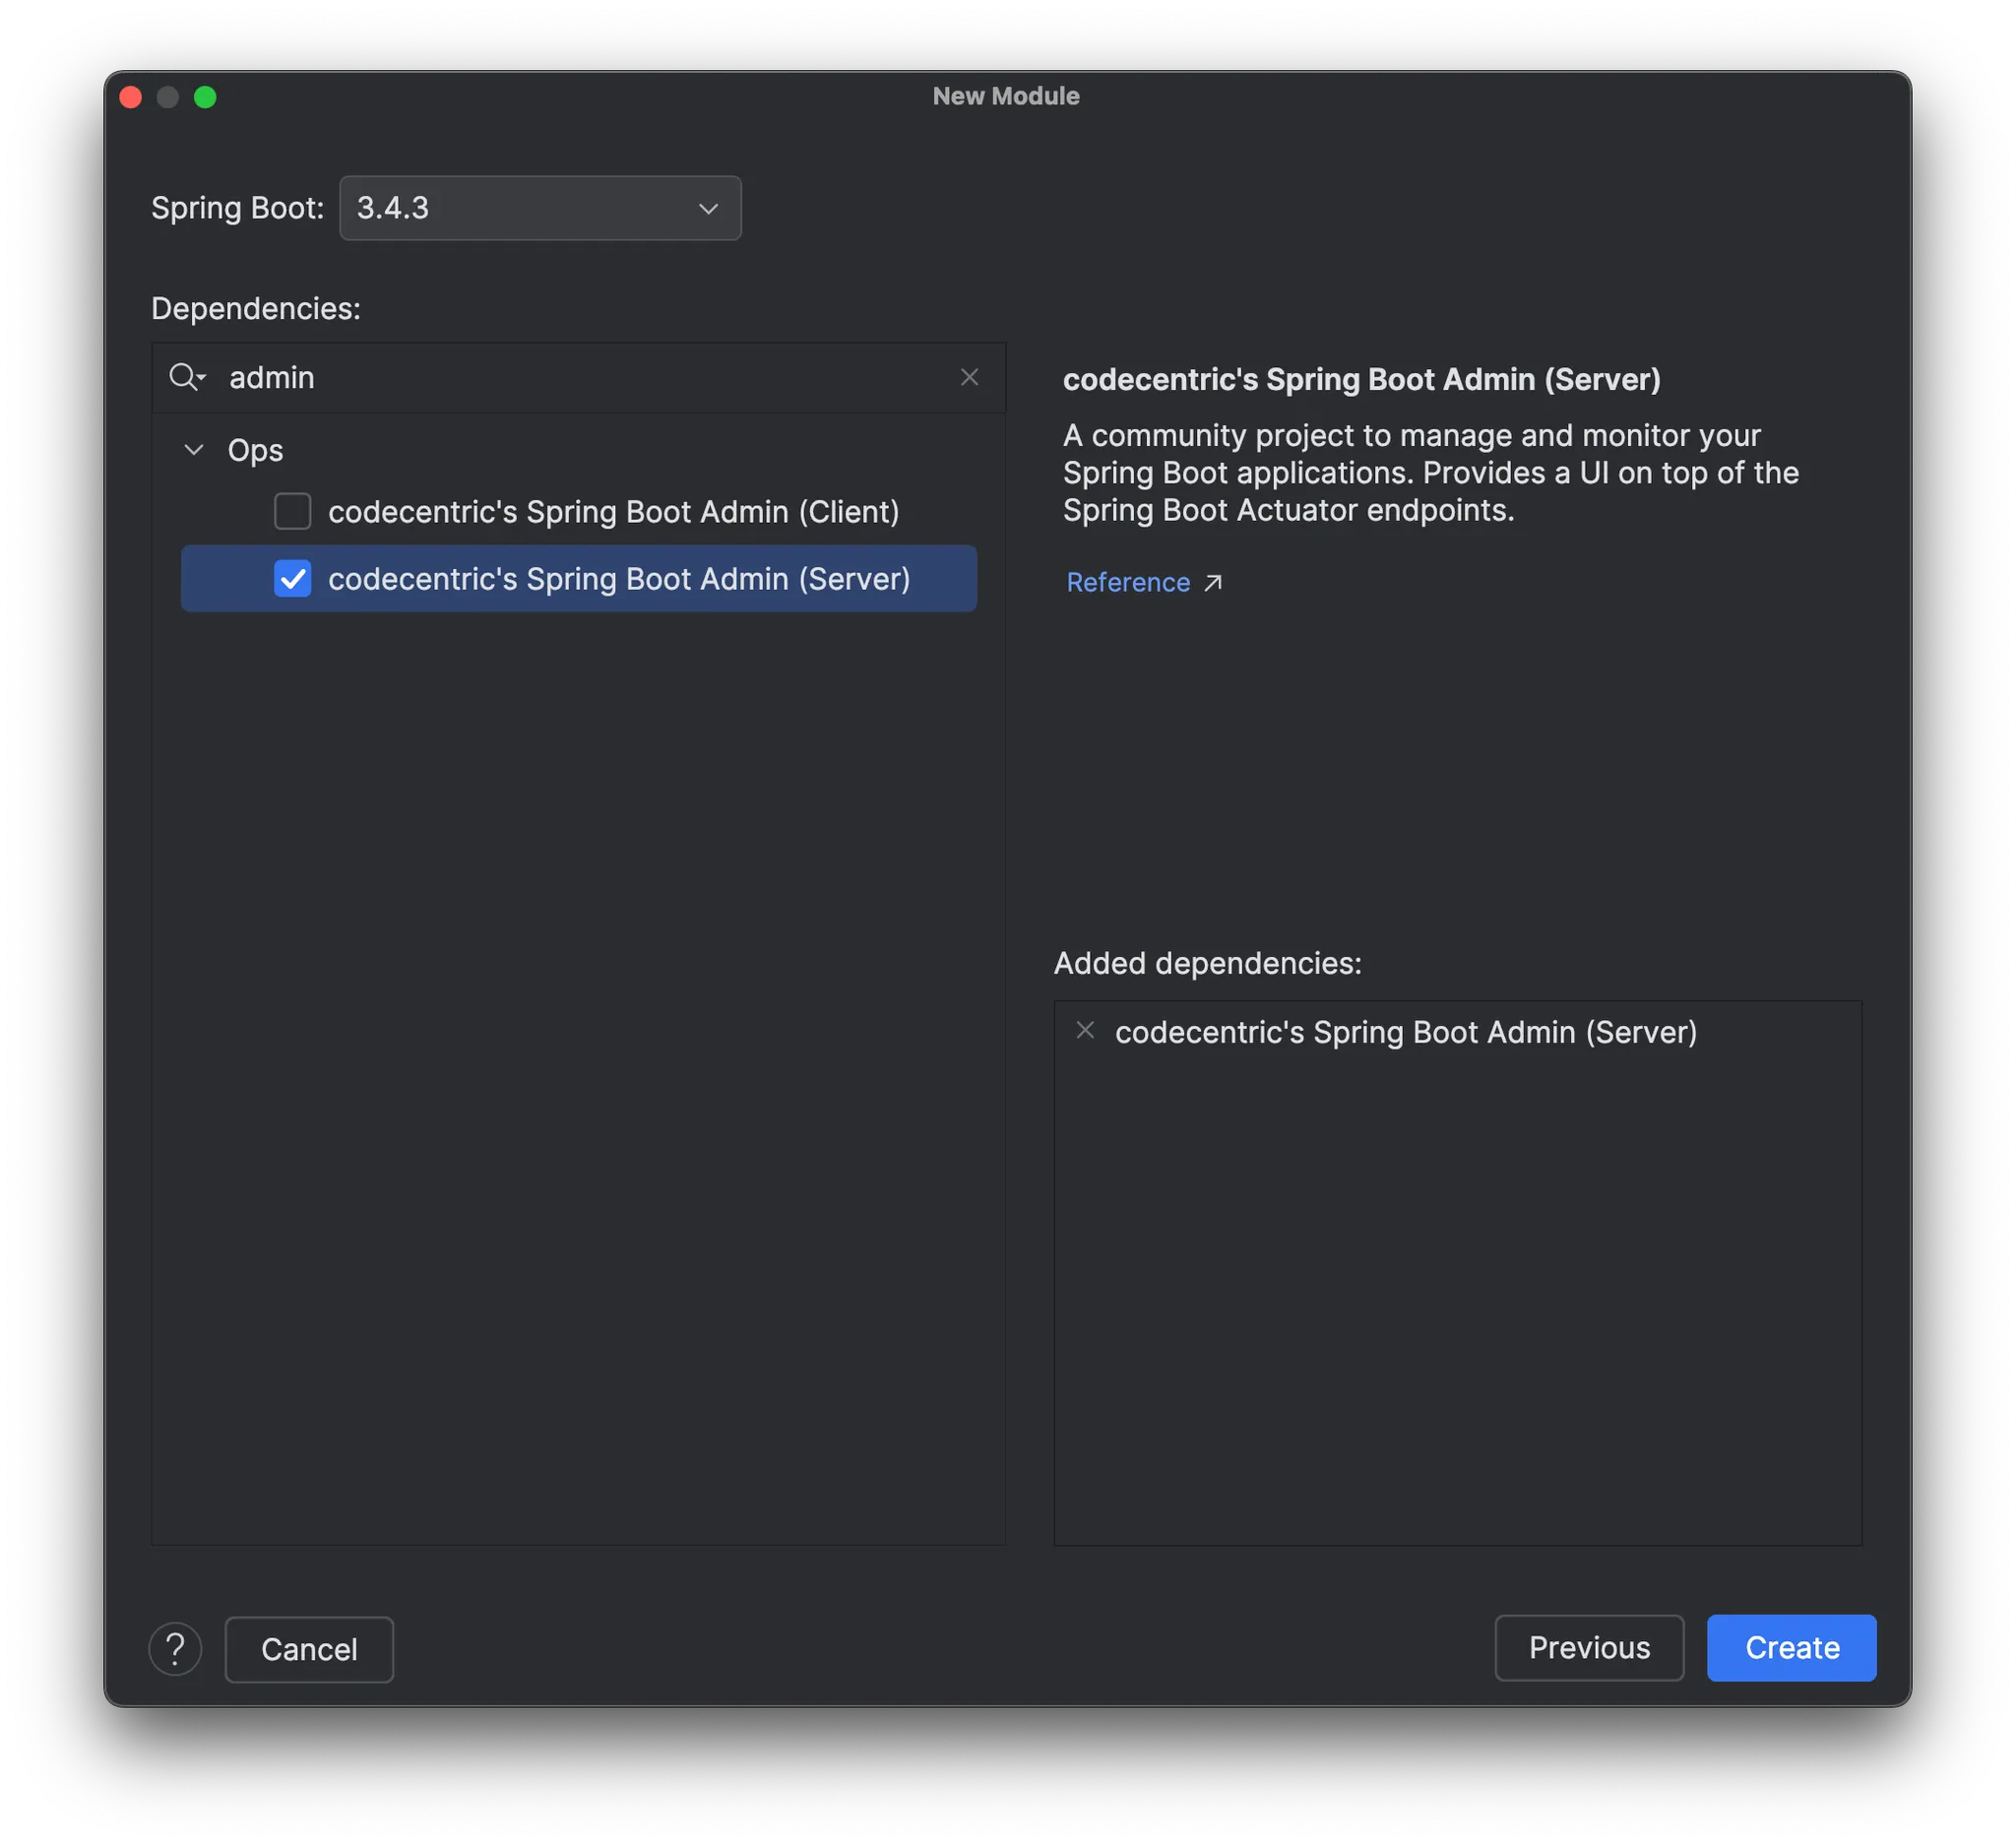This screenshot has width=2016, height=1845.
Task: Select the Spring Boot Admin (Server) row
Action: [618, 579]
